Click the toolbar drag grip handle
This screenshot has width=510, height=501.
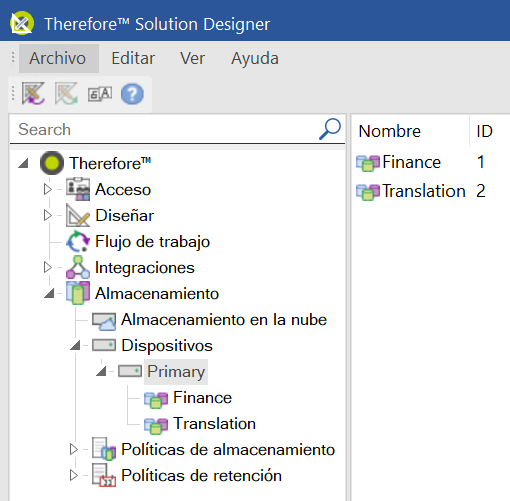tap(13, 93)
